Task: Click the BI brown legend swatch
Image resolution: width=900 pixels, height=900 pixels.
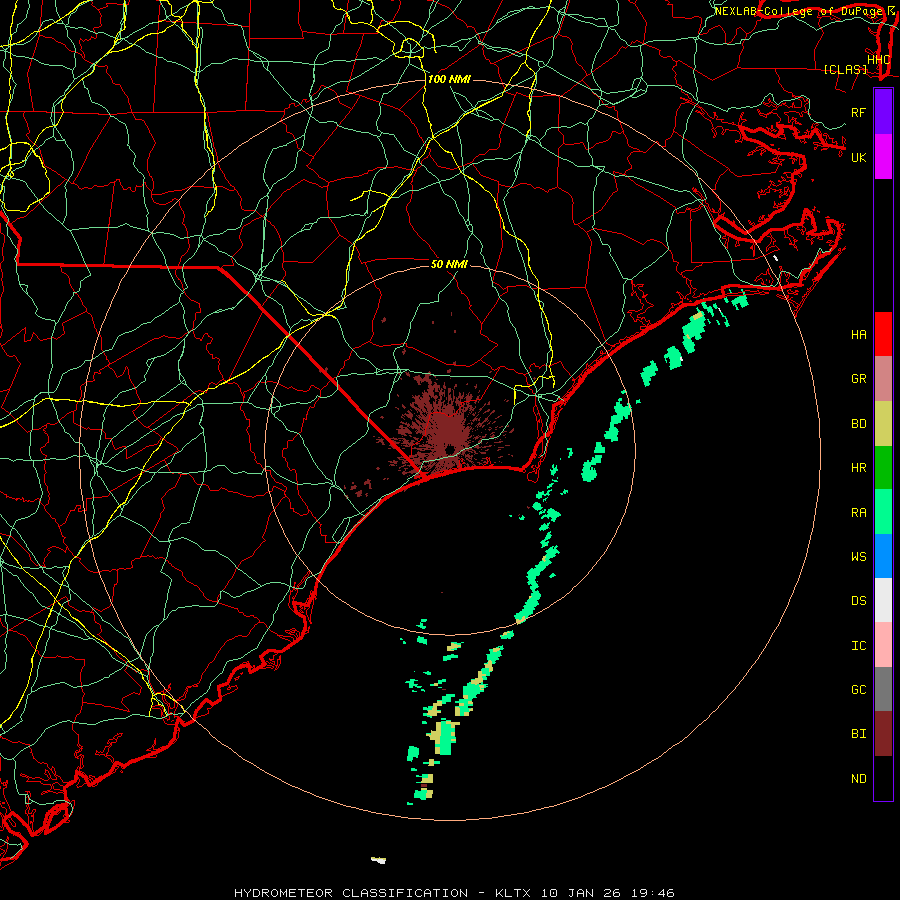Action: (883, 734)
